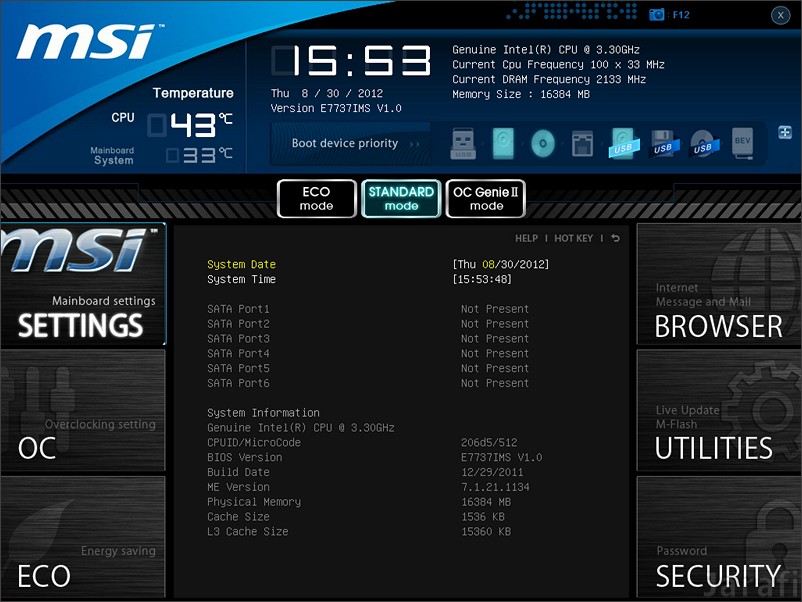Select the USB key boot device icon
This screenshot has height=602, width=802.
click(463, 144)
